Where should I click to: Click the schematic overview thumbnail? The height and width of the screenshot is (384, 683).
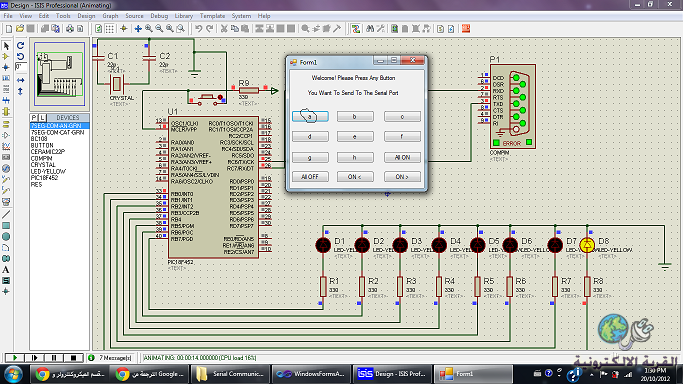coord(59,74)
